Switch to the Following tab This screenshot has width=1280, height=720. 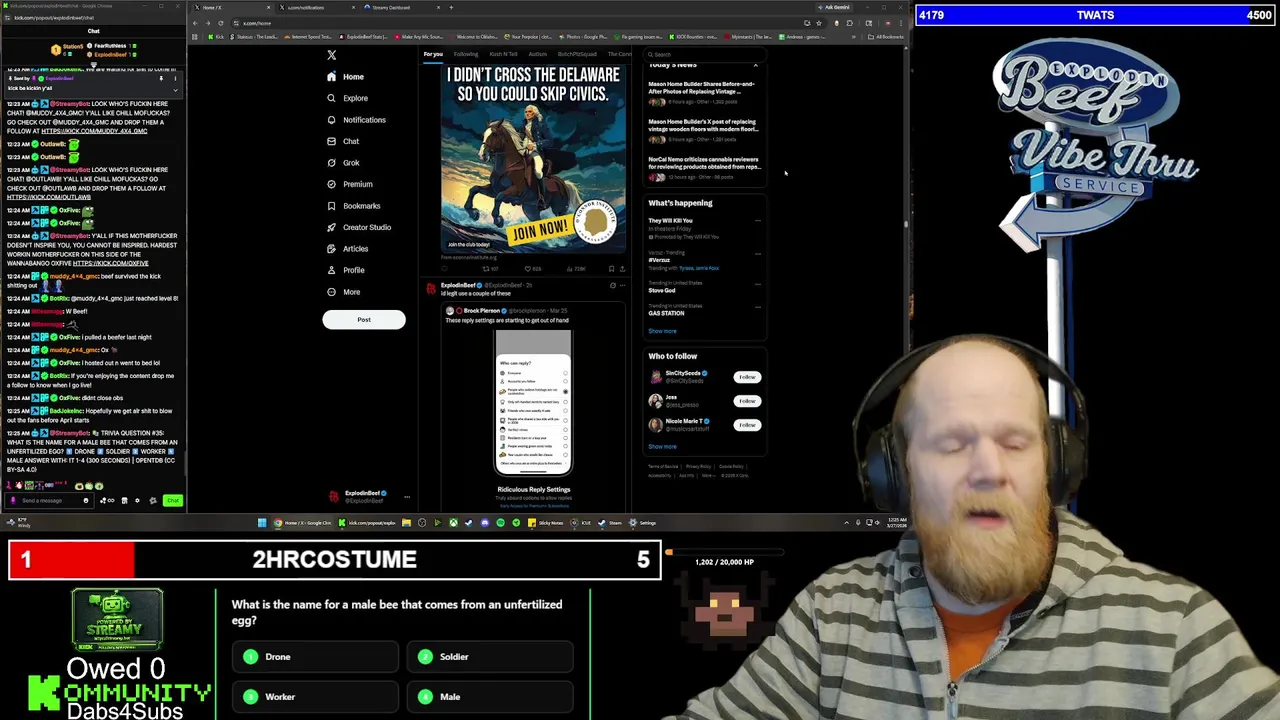pyautogui.click(x=466, y=54)
